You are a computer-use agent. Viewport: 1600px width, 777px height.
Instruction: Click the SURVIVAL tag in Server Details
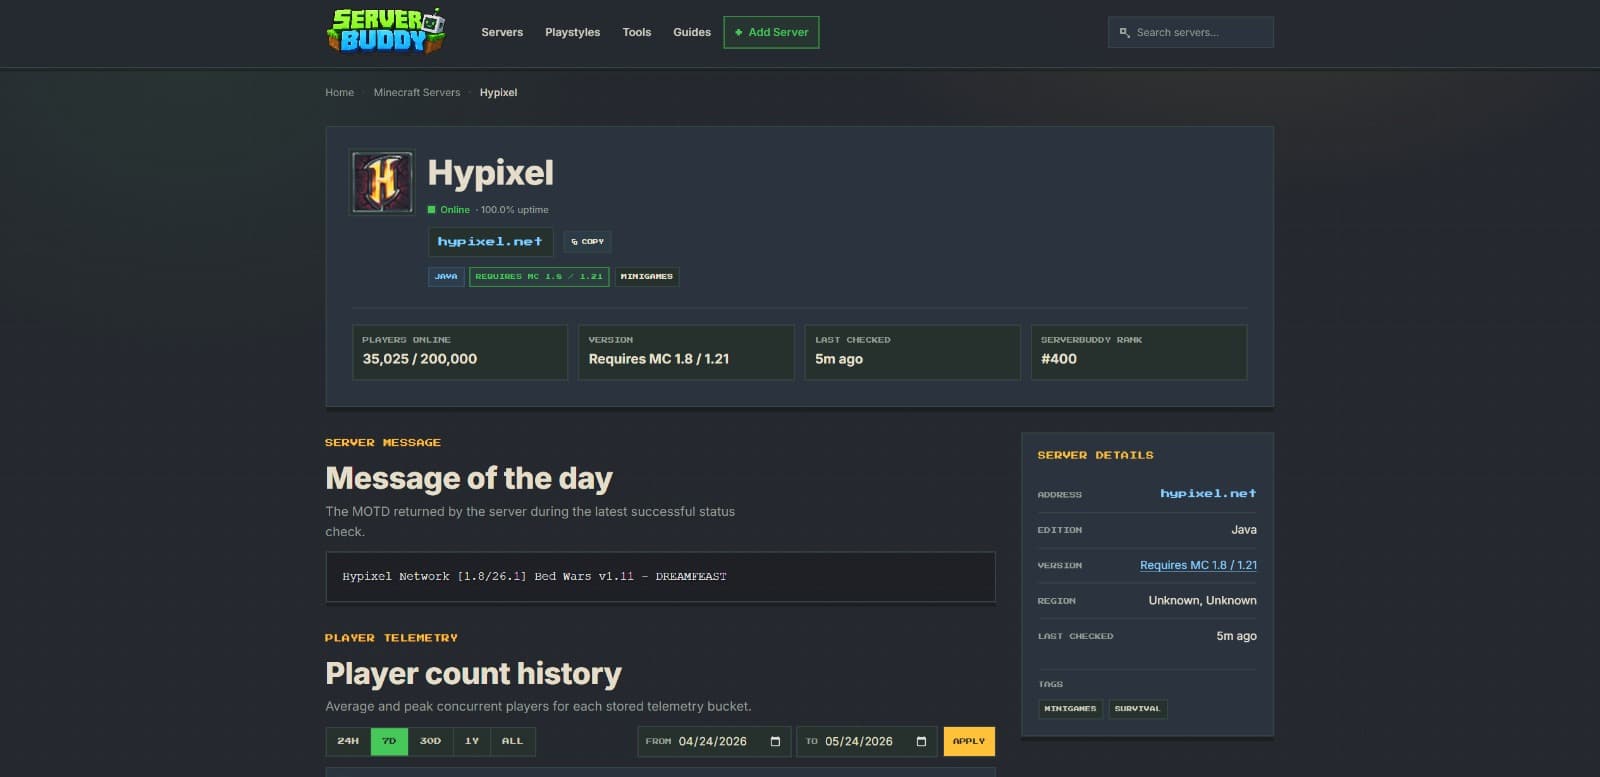1137,709
